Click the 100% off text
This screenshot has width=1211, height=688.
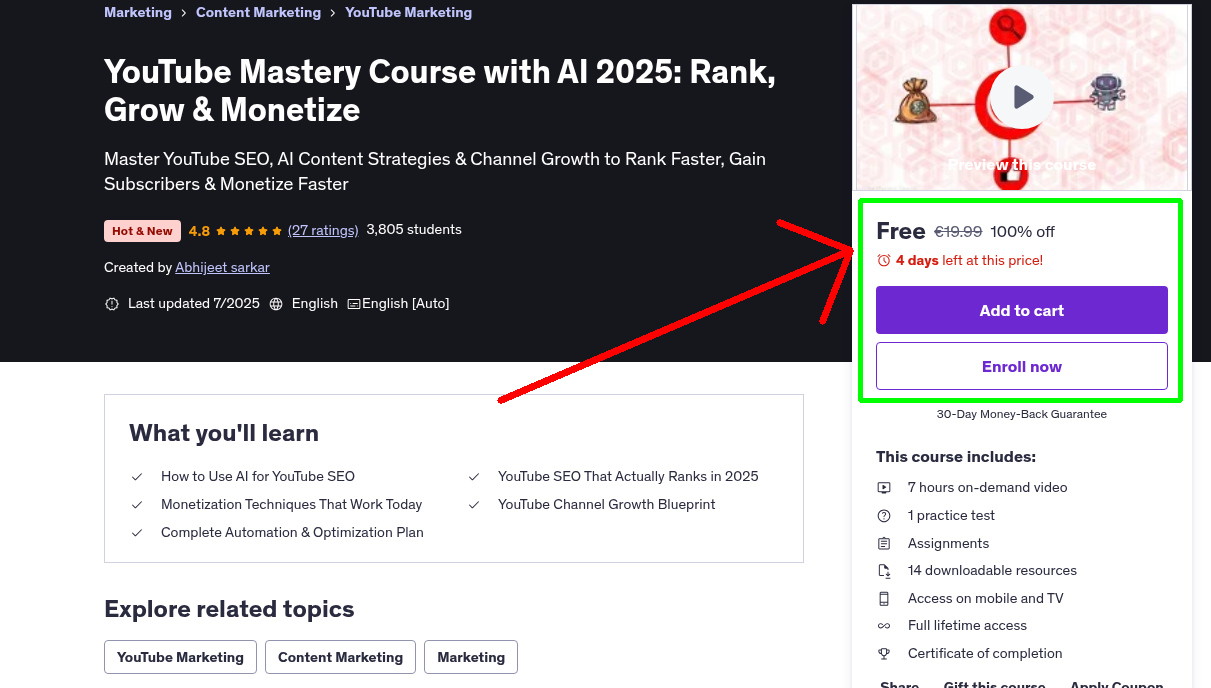pos(1022,232)
